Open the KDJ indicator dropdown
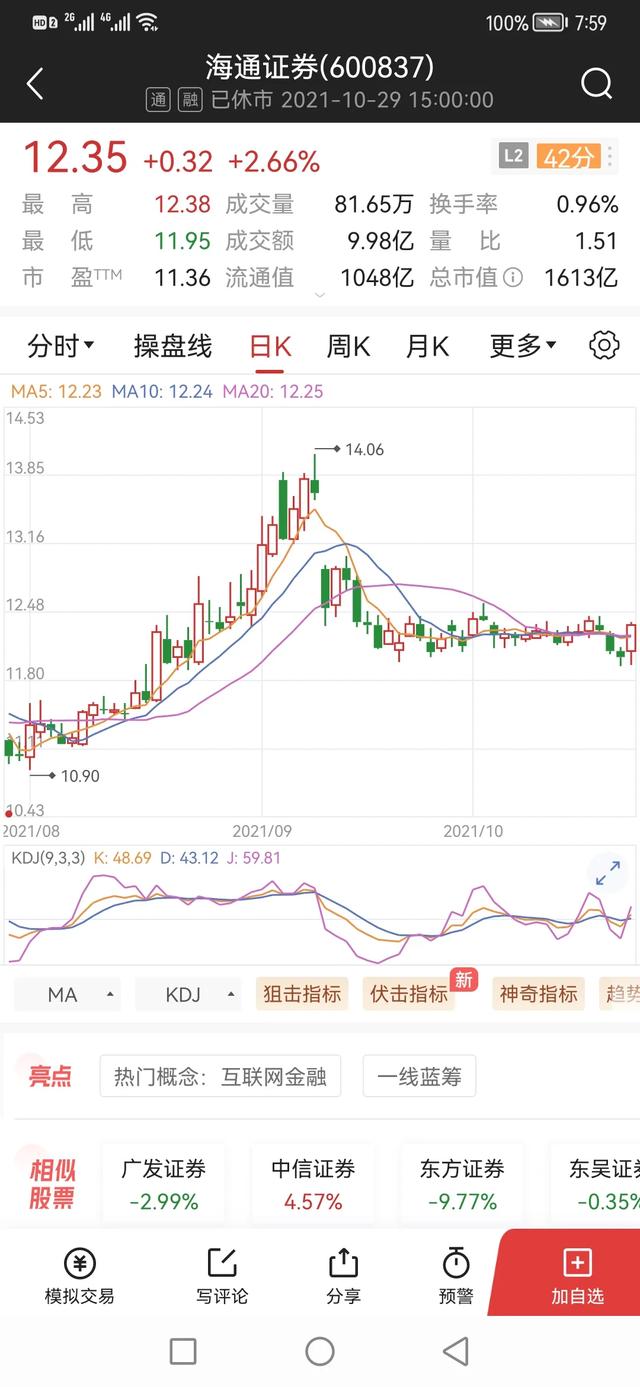Viewport: 640px width, 1387px height. pyautogui.click(x=189, y=994)
